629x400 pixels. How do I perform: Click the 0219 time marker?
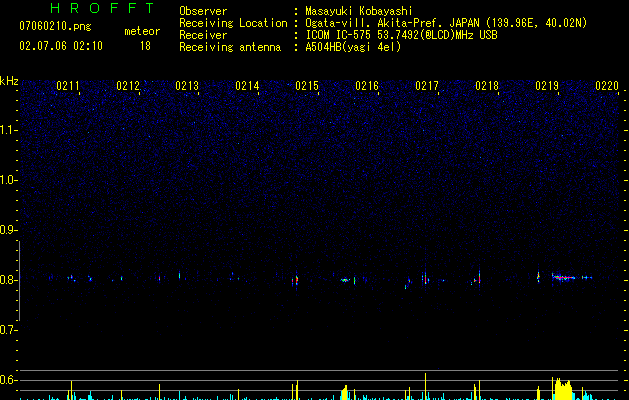547,86
